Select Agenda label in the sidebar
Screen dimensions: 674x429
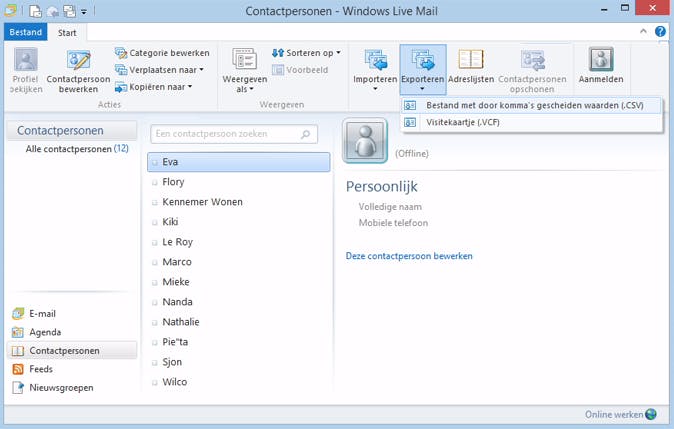tap(45, 332)
